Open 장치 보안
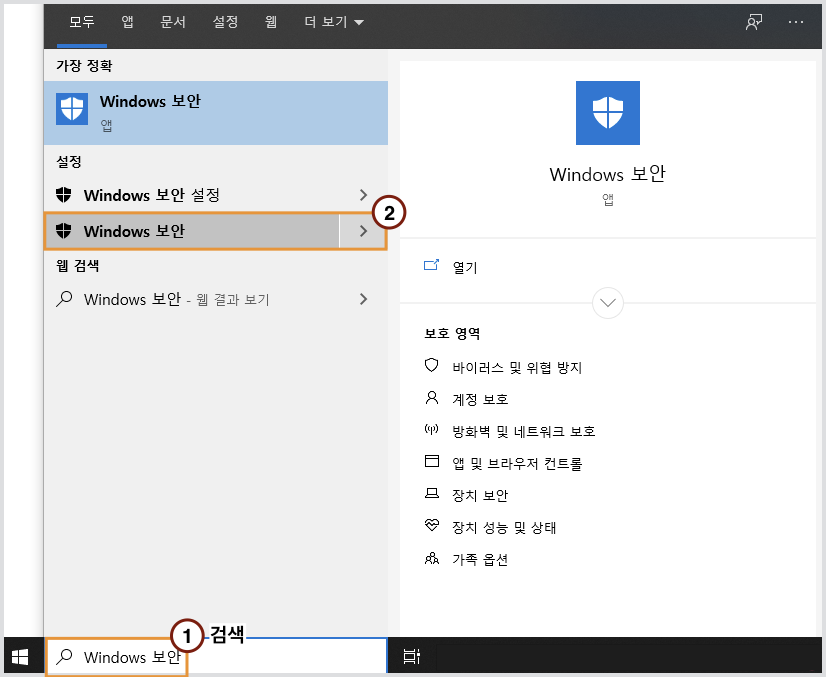The height and width of the screenshot is (677, 826). (480, 495)
